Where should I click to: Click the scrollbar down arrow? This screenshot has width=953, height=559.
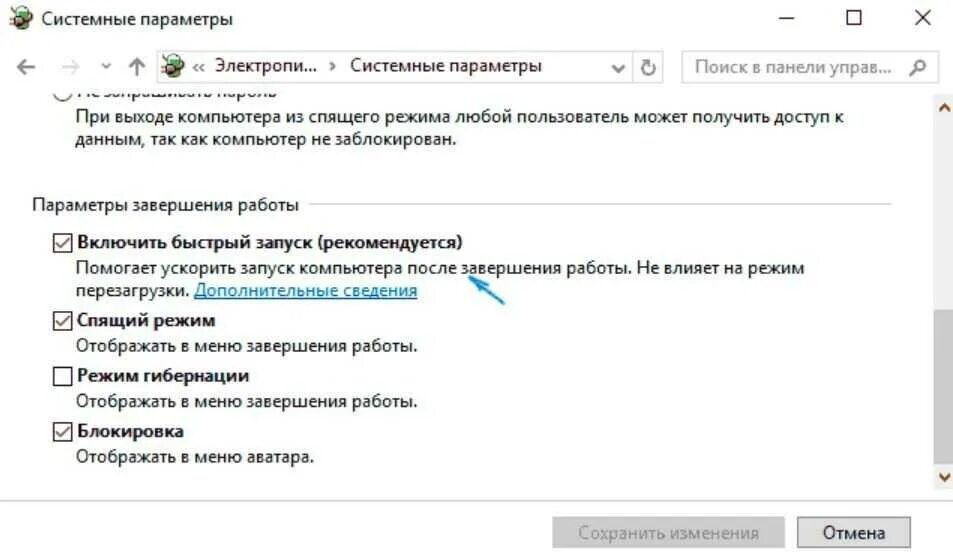(x=944, y=477)
